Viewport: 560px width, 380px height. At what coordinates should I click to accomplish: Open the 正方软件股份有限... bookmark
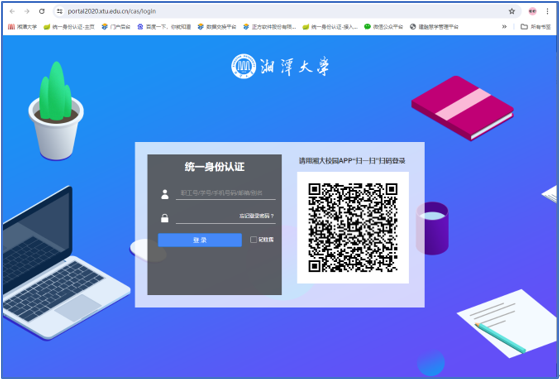coord(270,27)
